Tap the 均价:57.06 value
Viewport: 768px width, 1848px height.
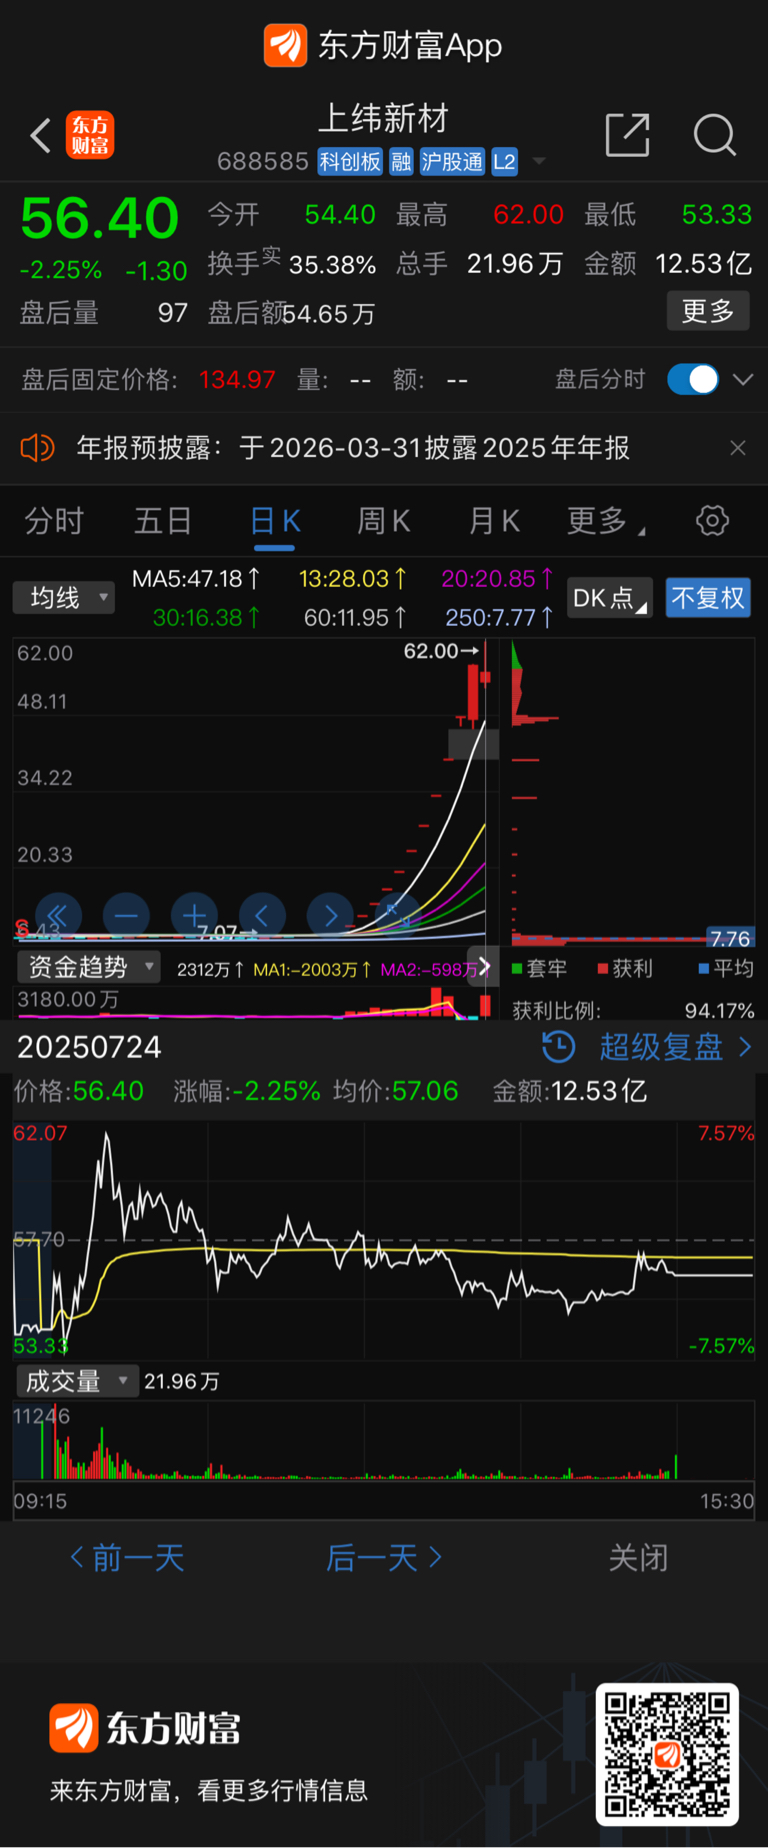(396, 1091)
